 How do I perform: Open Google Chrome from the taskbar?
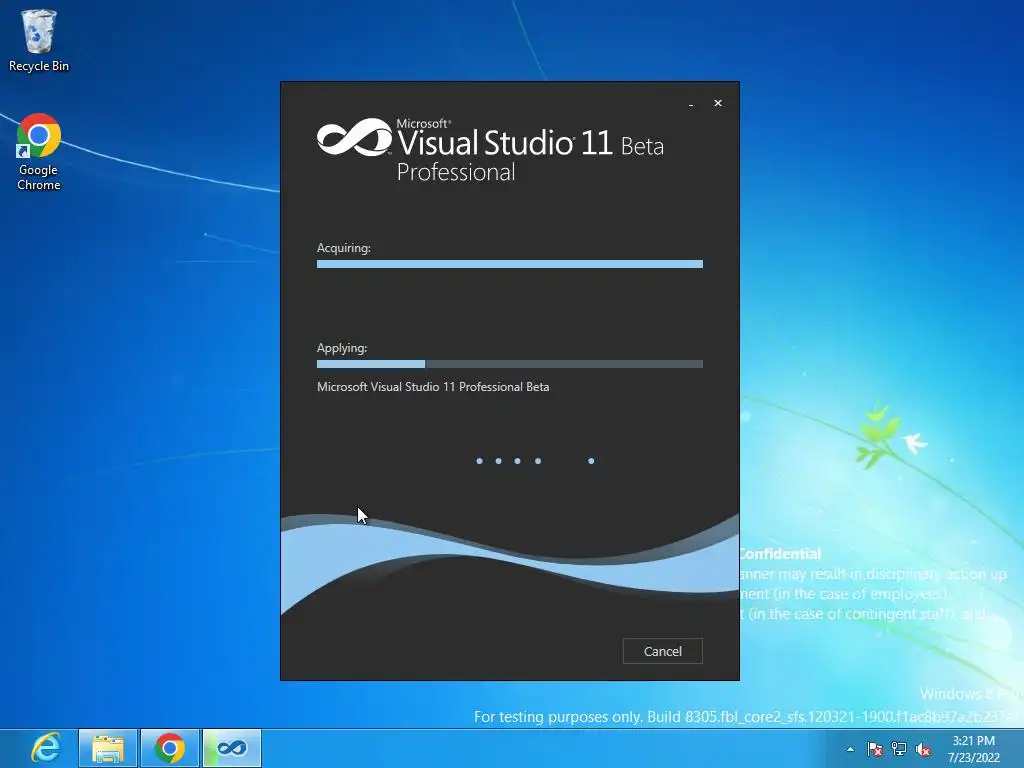pos(170,748)
